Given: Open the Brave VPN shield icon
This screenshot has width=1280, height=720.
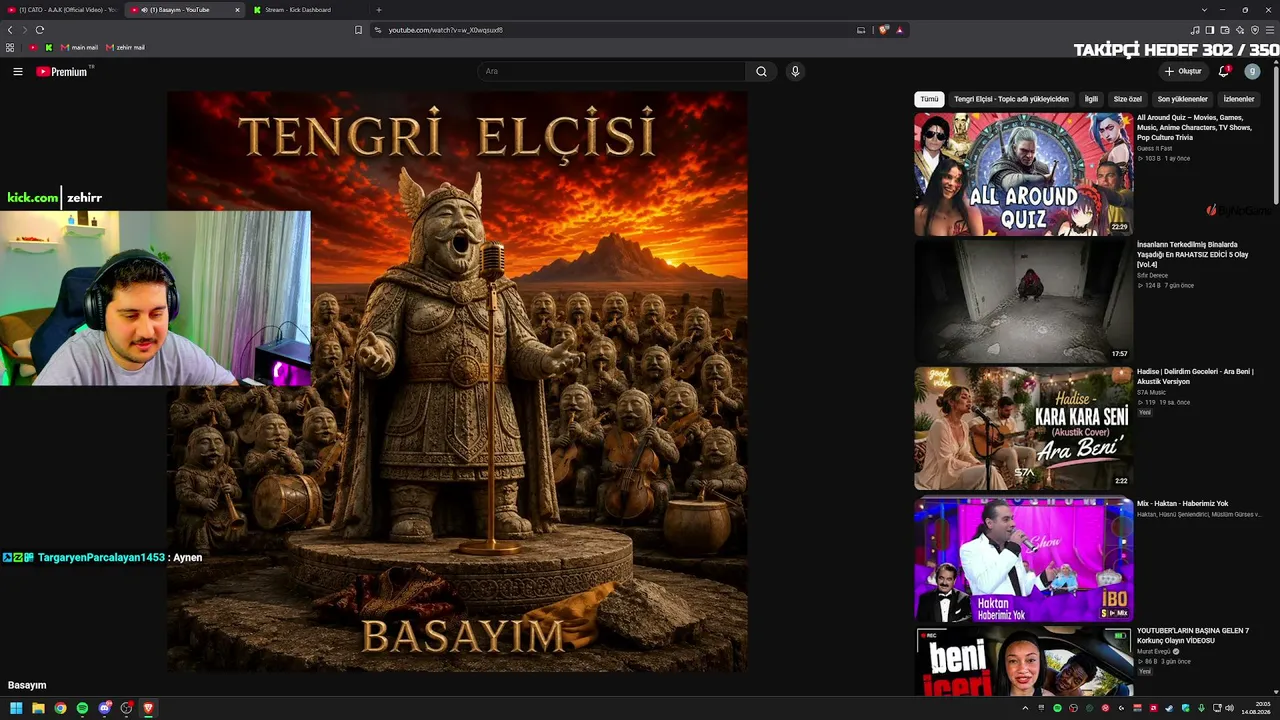Looking at the screenshot, I should click(x=1255, y=30).
